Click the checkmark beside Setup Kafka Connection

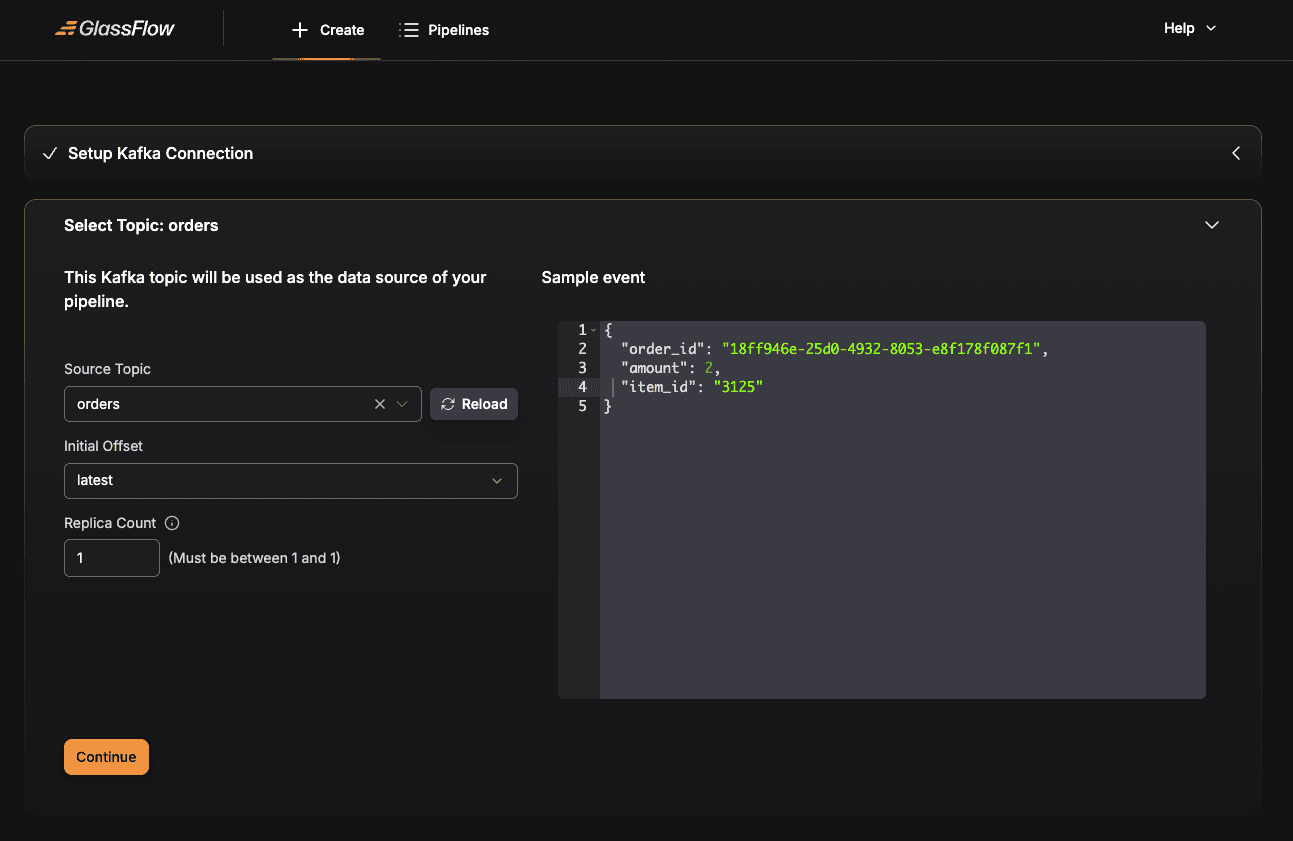(49, 153)
